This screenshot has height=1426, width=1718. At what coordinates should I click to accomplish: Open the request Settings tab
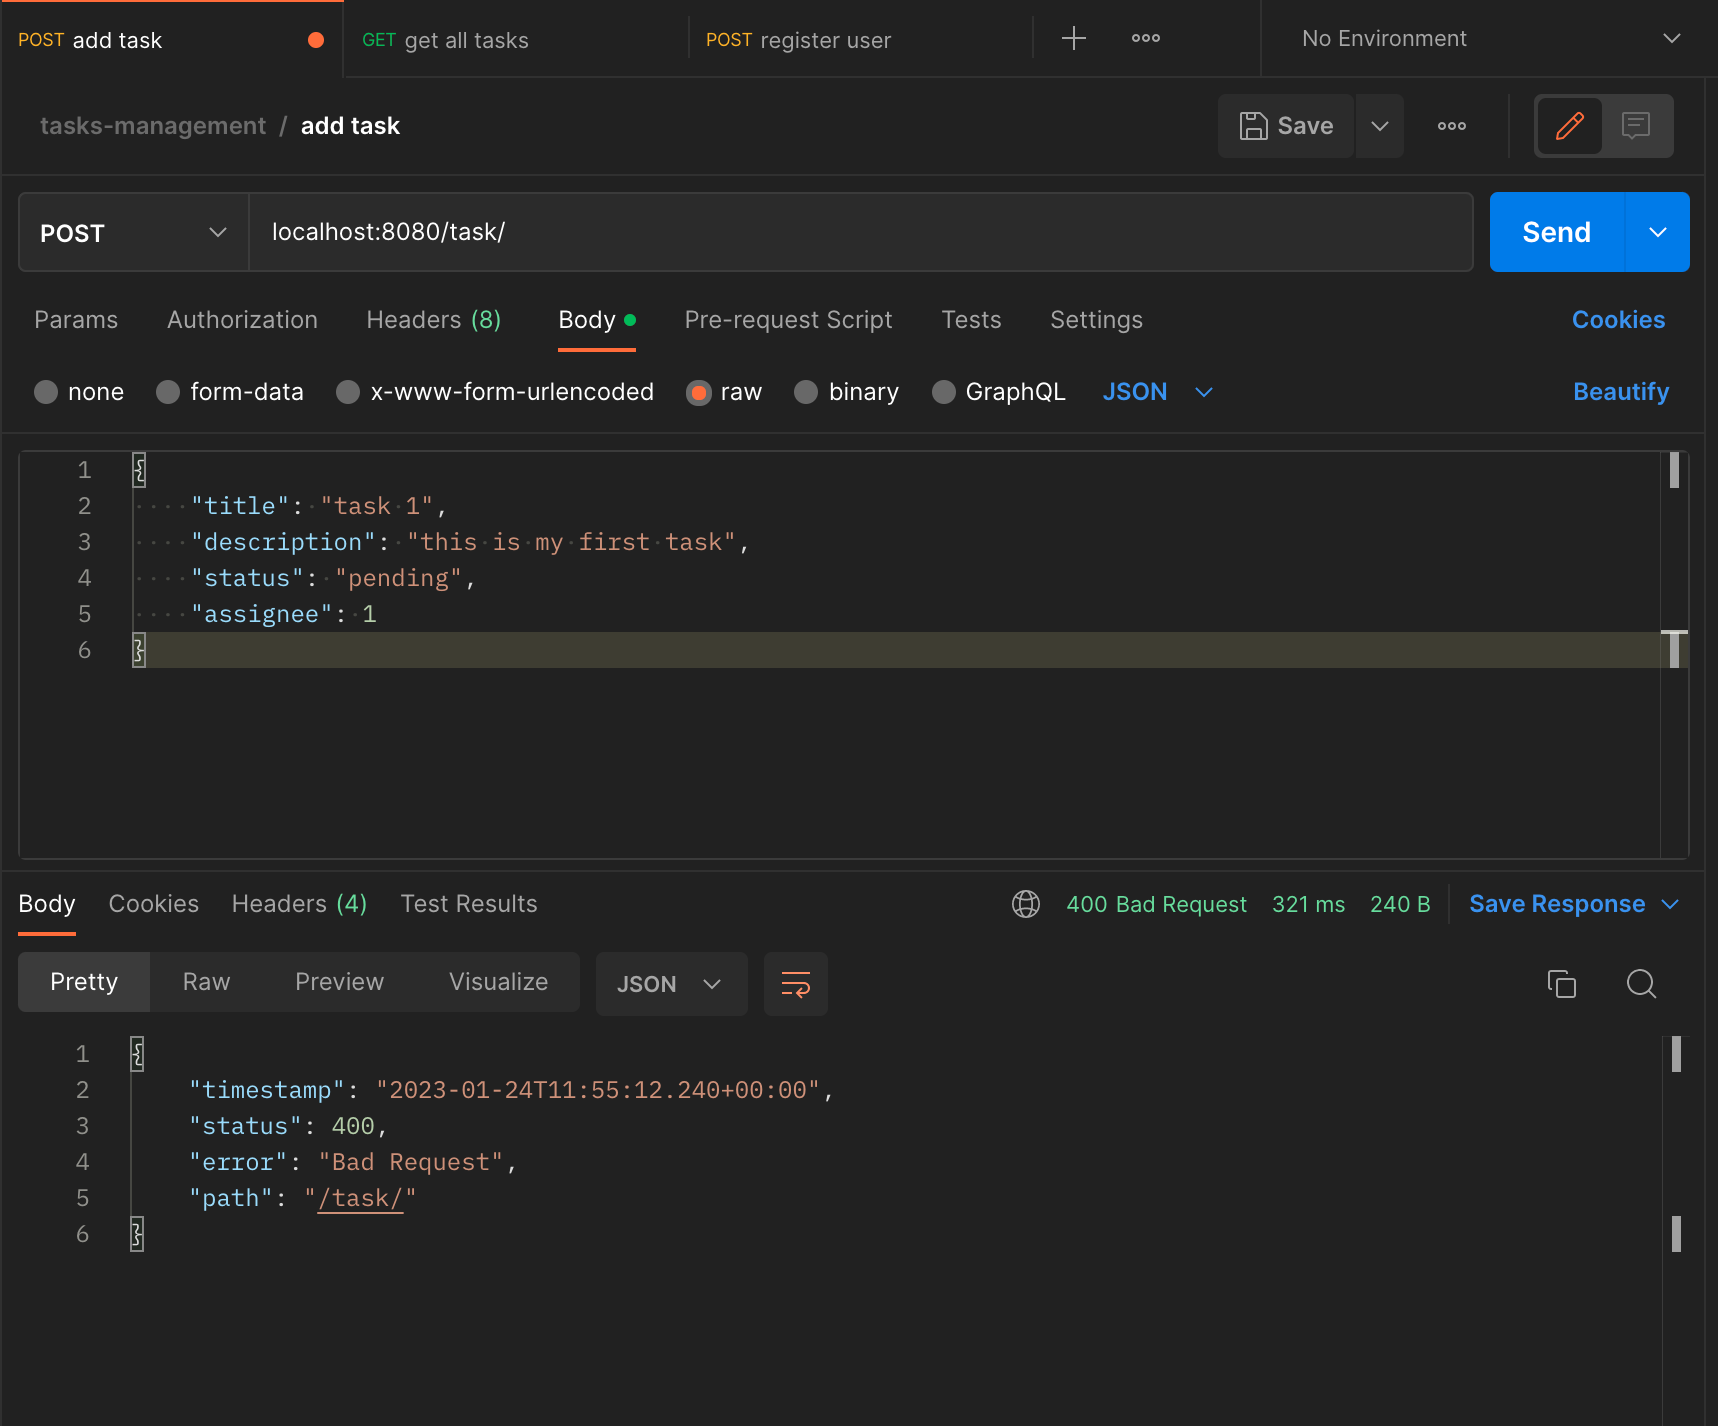pyautogui.click(x=1096, y=320)
